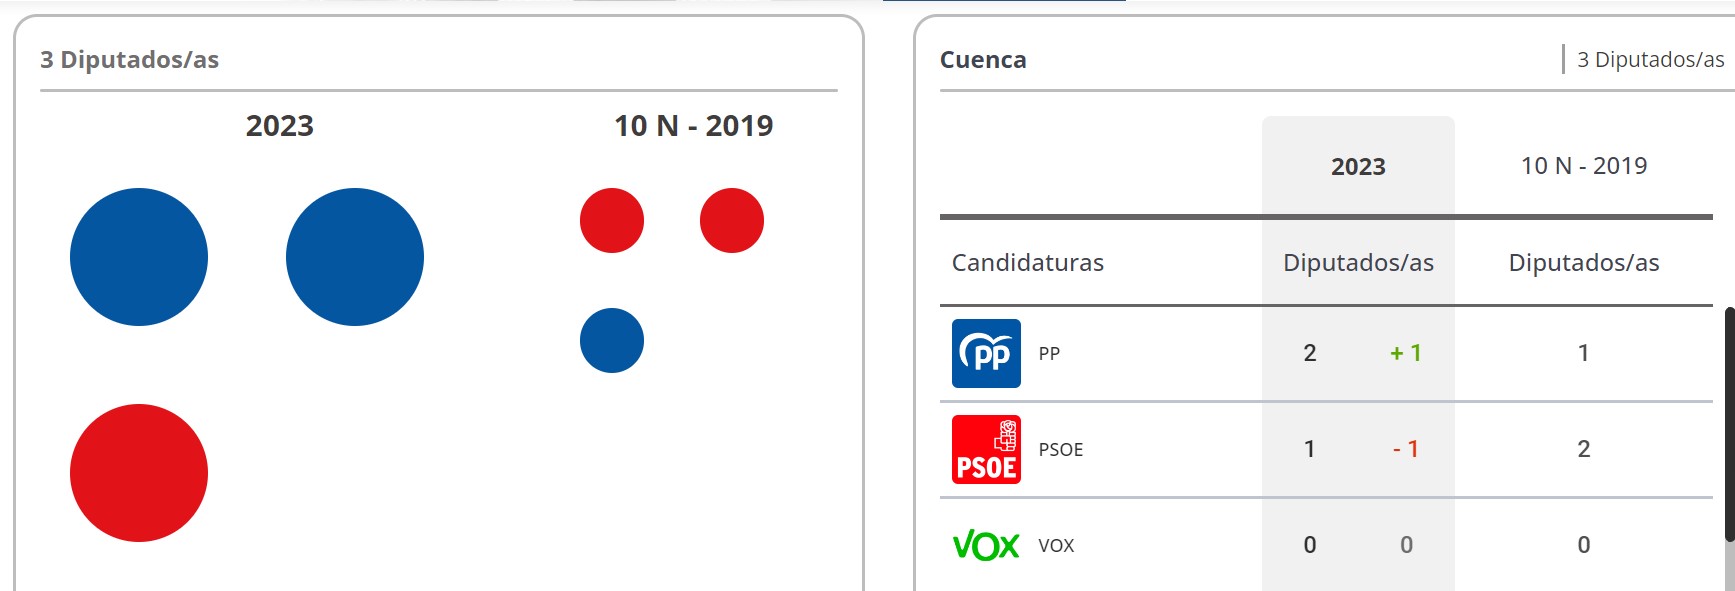The image size is (1735, 591).
Task: Click the PSOE party name label
Action: pos(1061,449)
